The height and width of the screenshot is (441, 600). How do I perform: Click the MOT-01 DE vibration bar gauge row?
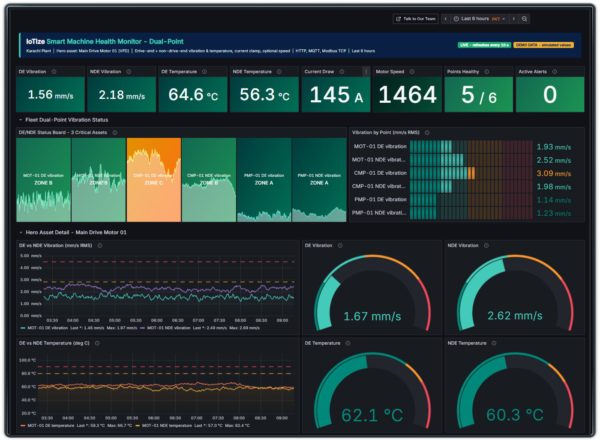click(462, 147)
